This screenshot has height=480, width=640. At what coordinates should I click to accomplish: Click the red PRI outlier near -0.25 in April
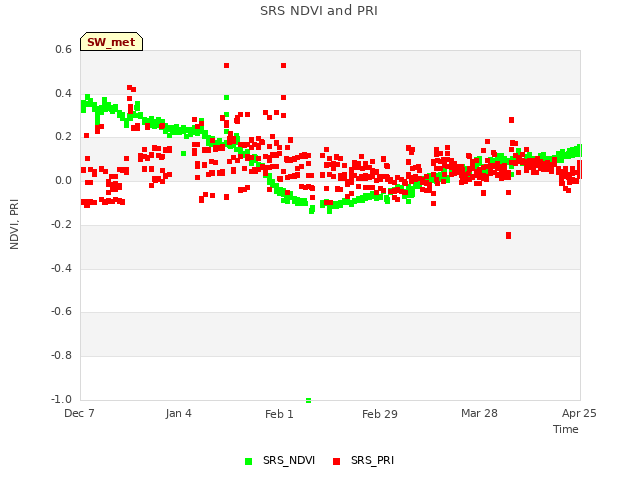tap(509, 236)
